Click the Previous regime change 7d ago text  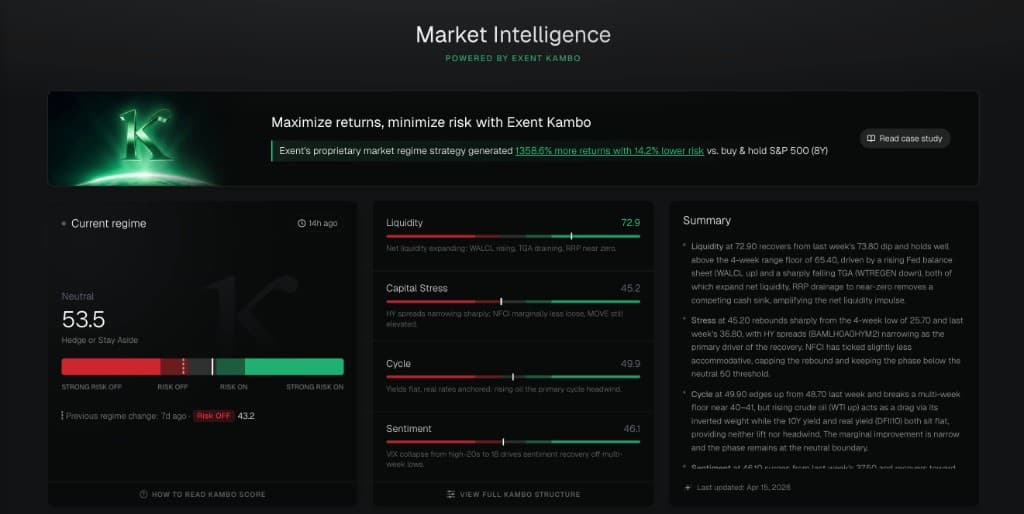coord(126,416)
